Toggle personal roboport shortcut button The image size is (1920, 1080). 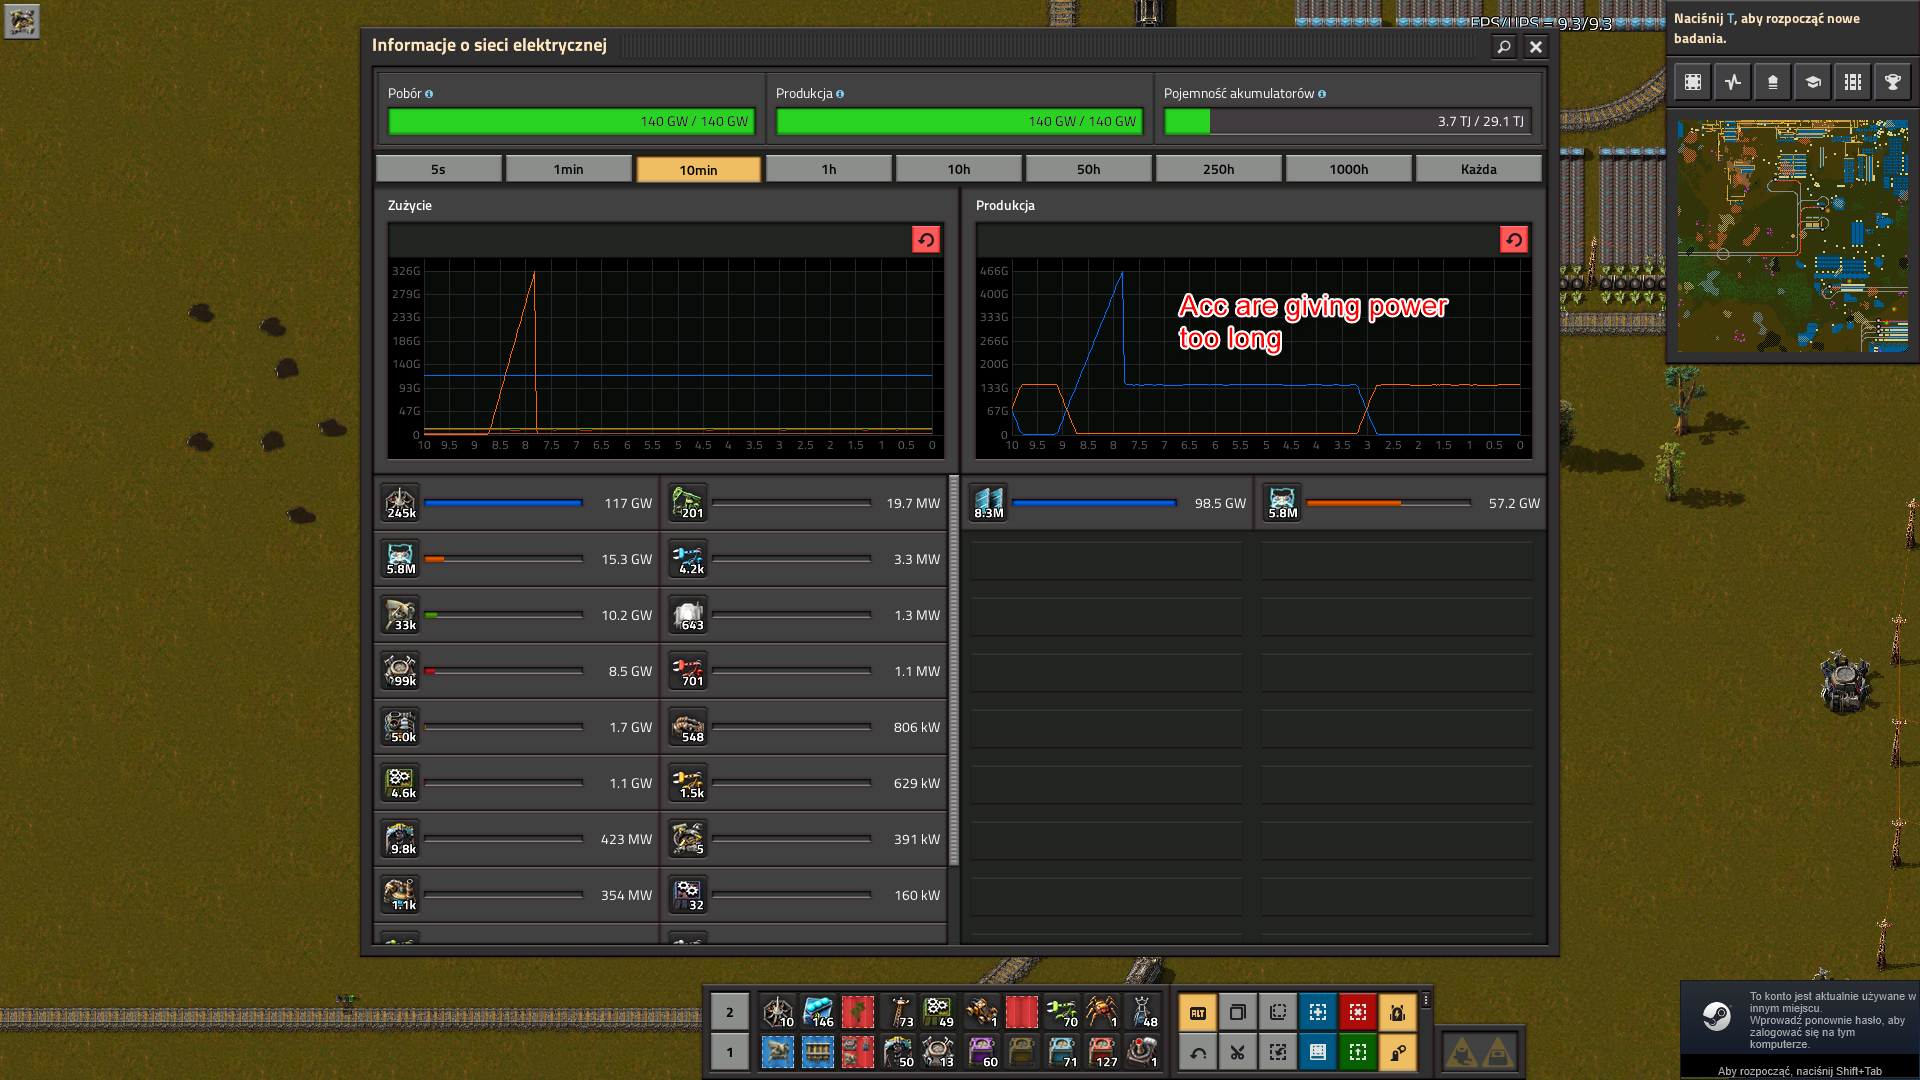tap(1397, 1012)
